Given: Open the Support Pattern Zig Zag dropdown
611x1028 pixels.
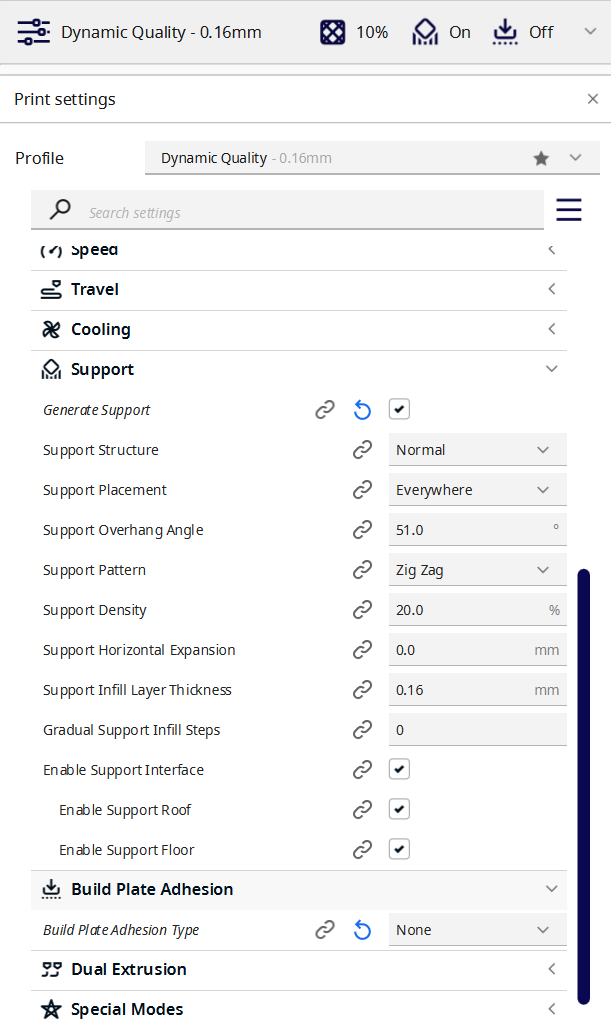Looking at the screenshot, I should coord(477,570).
